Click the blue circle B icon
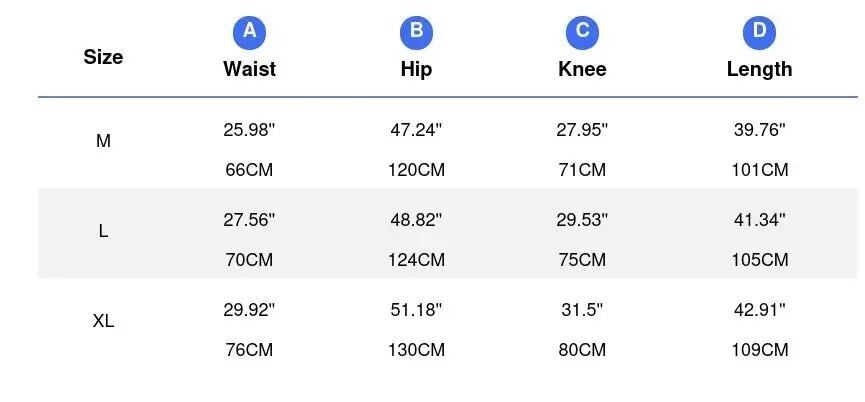Image resolution: width=865 pixels, height=402 pixels. click(x=416, y=32)
